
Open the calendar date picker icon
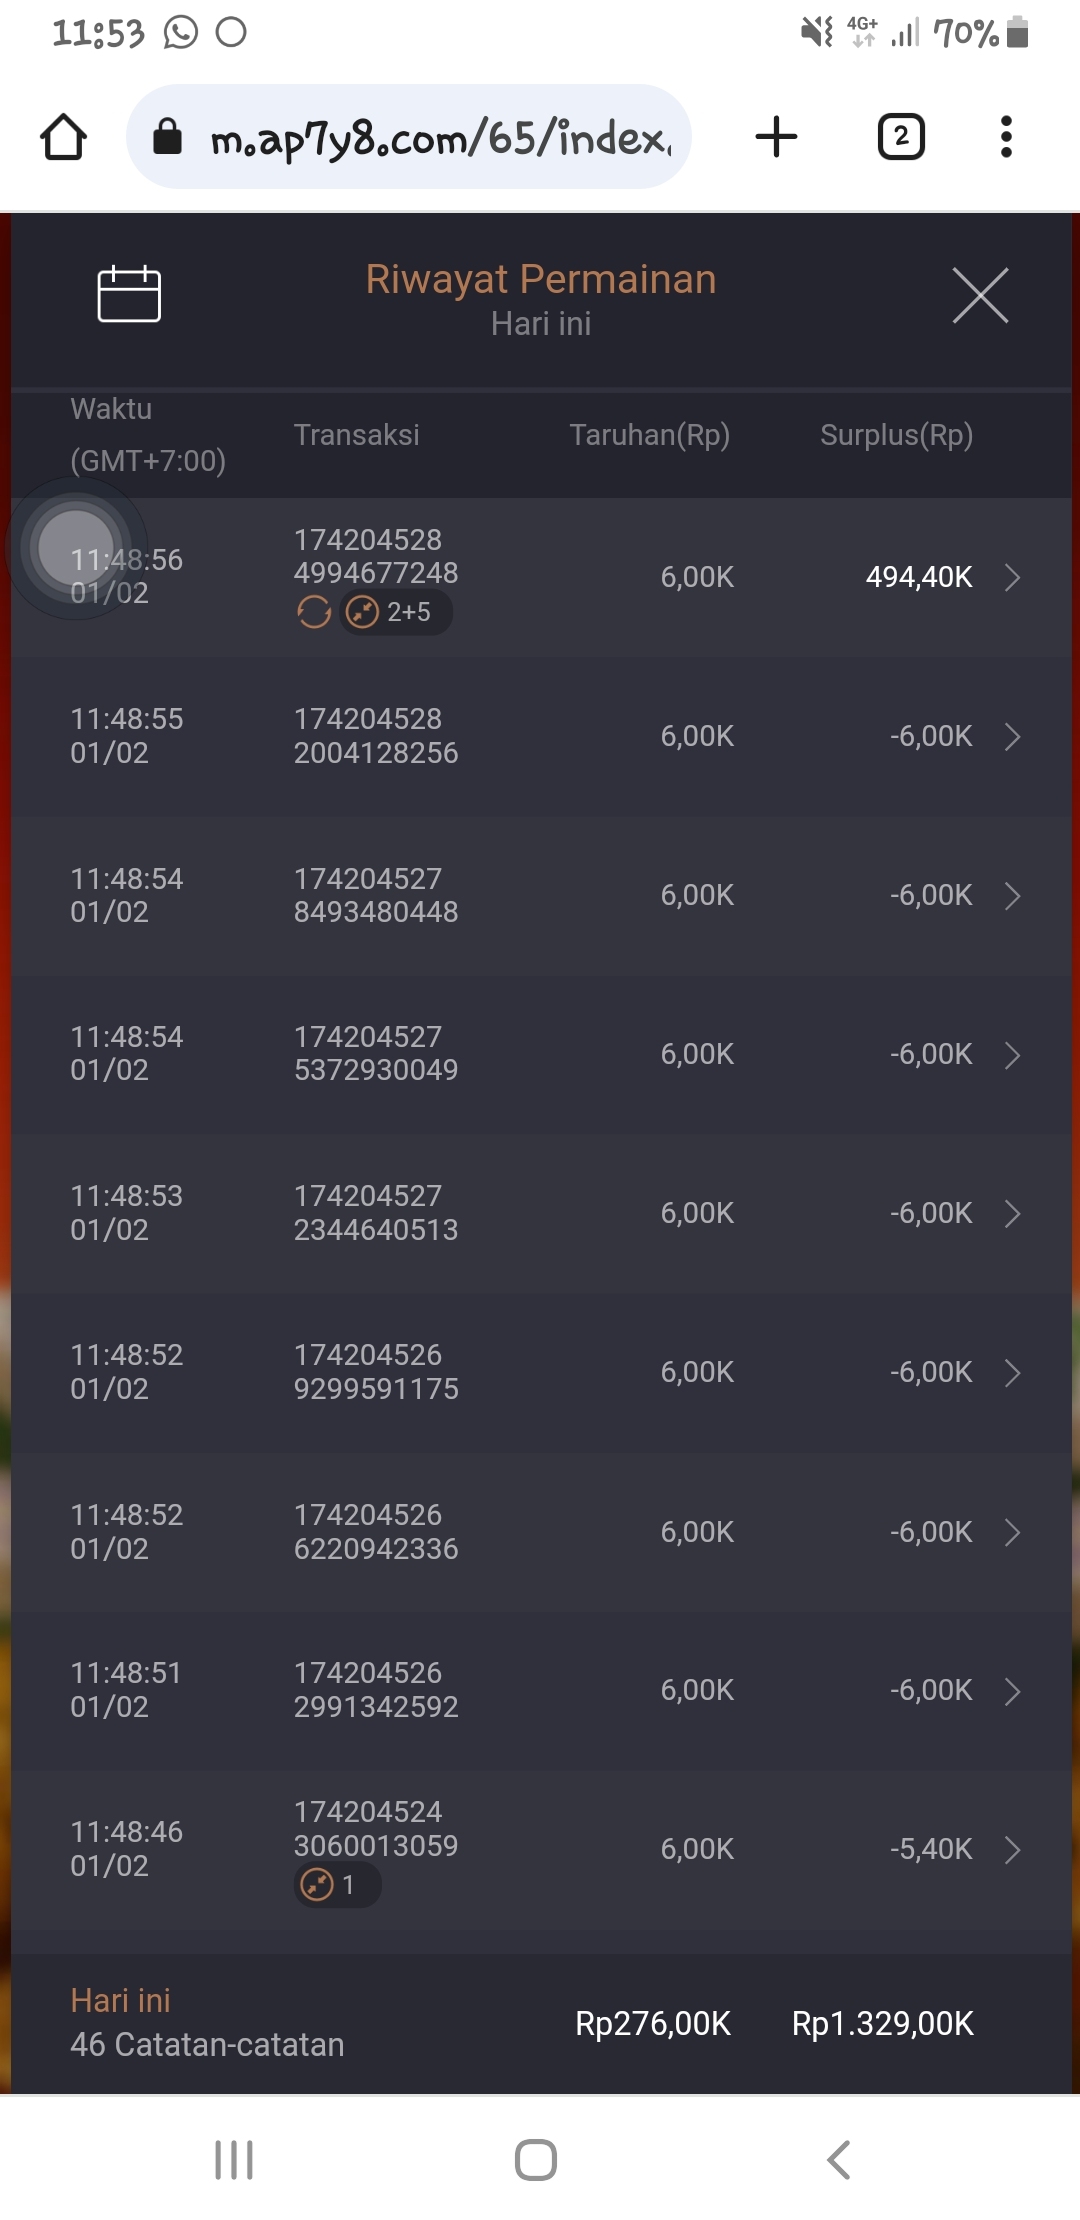[129, 294]
